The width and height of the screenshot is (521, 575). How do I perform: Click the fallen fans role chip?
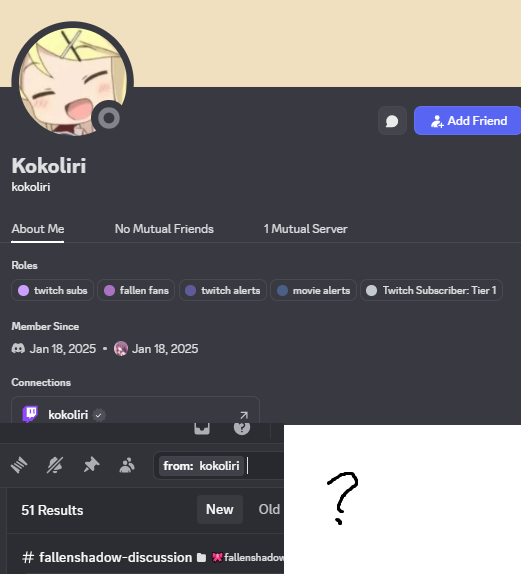pos(136,290)
